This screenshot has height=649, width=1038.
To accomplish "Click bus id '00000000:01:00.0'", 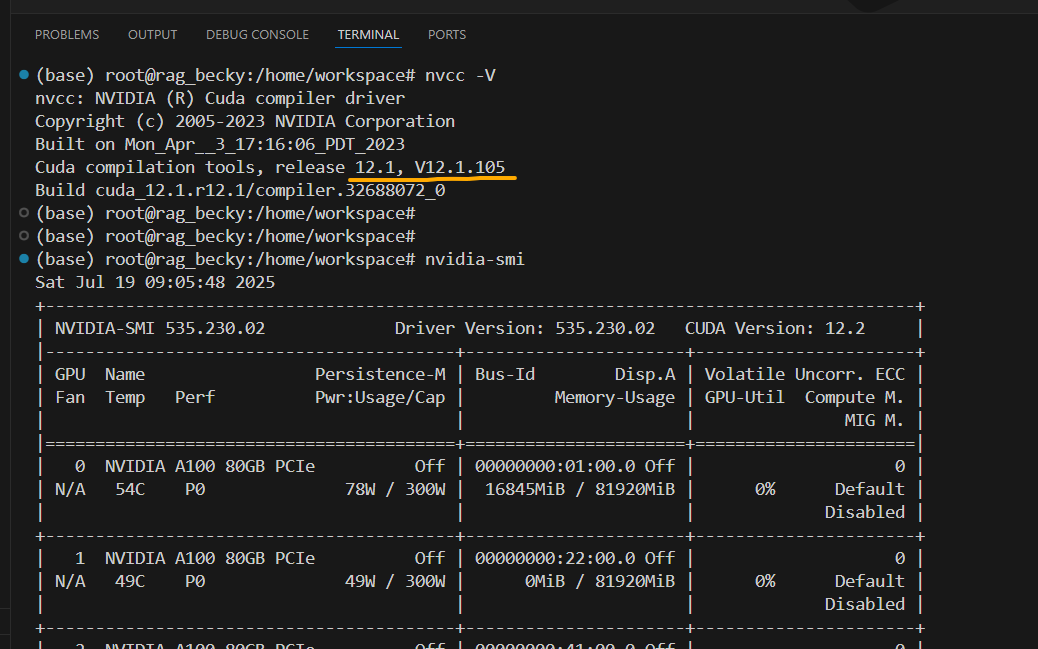I will coord(555,466).
